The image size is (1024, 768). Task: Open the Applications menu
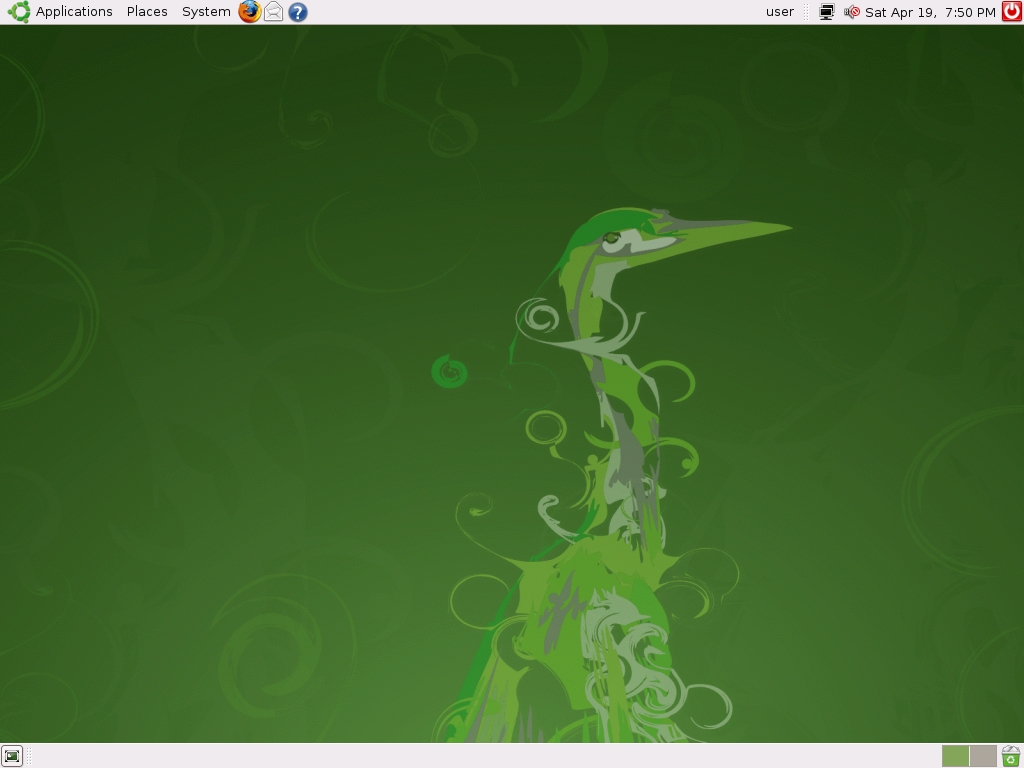pyautogui.click(x=74, y=12)
